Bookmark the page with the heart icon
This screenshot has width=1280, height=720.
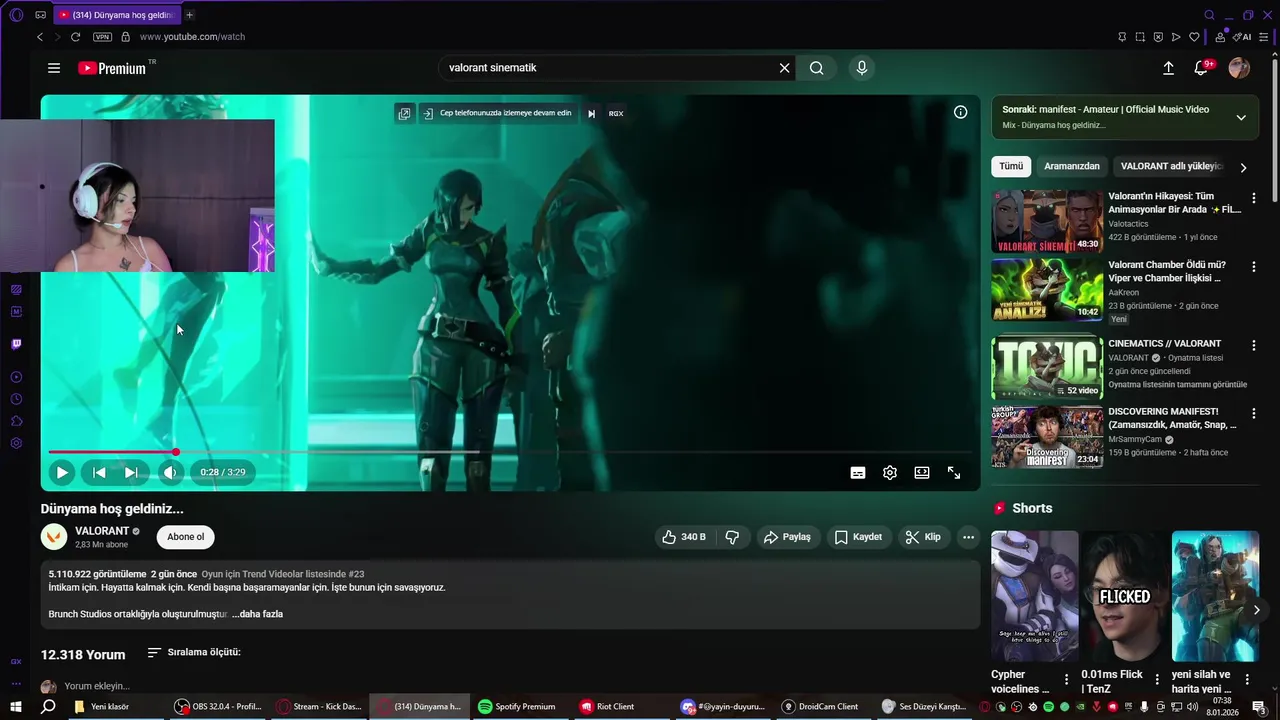pos(1194,37)
